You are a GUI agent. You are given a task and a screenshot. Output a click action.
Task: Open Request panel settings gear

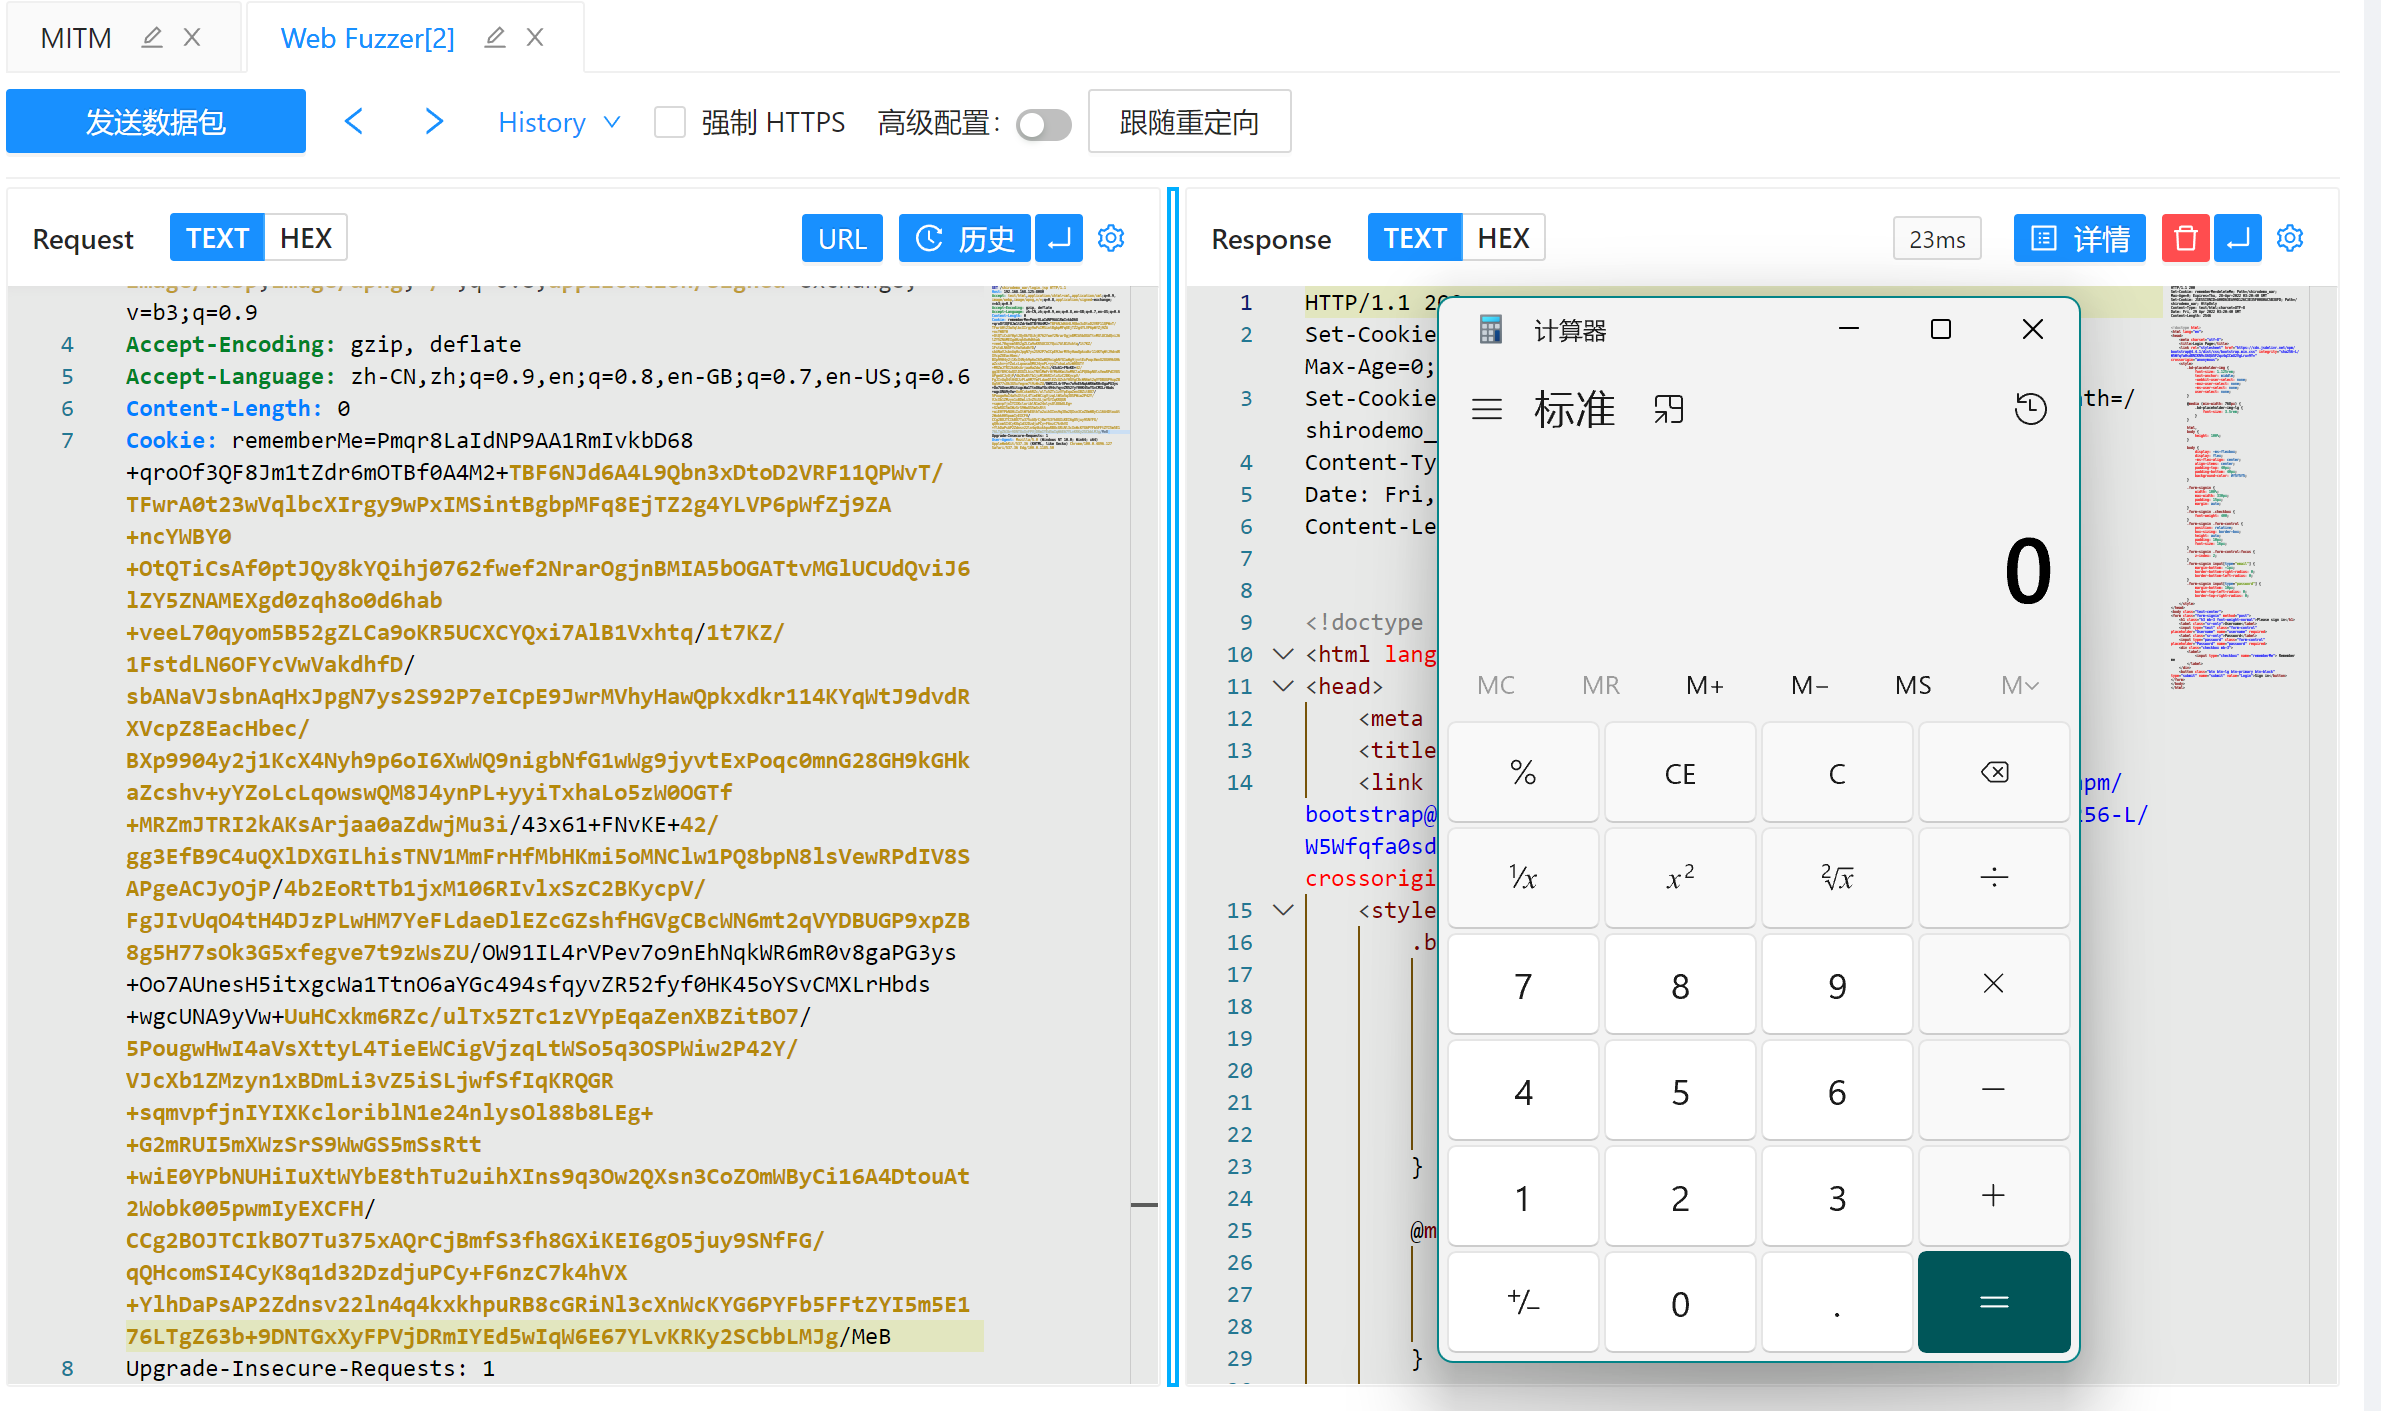(x=1111, y=238)
